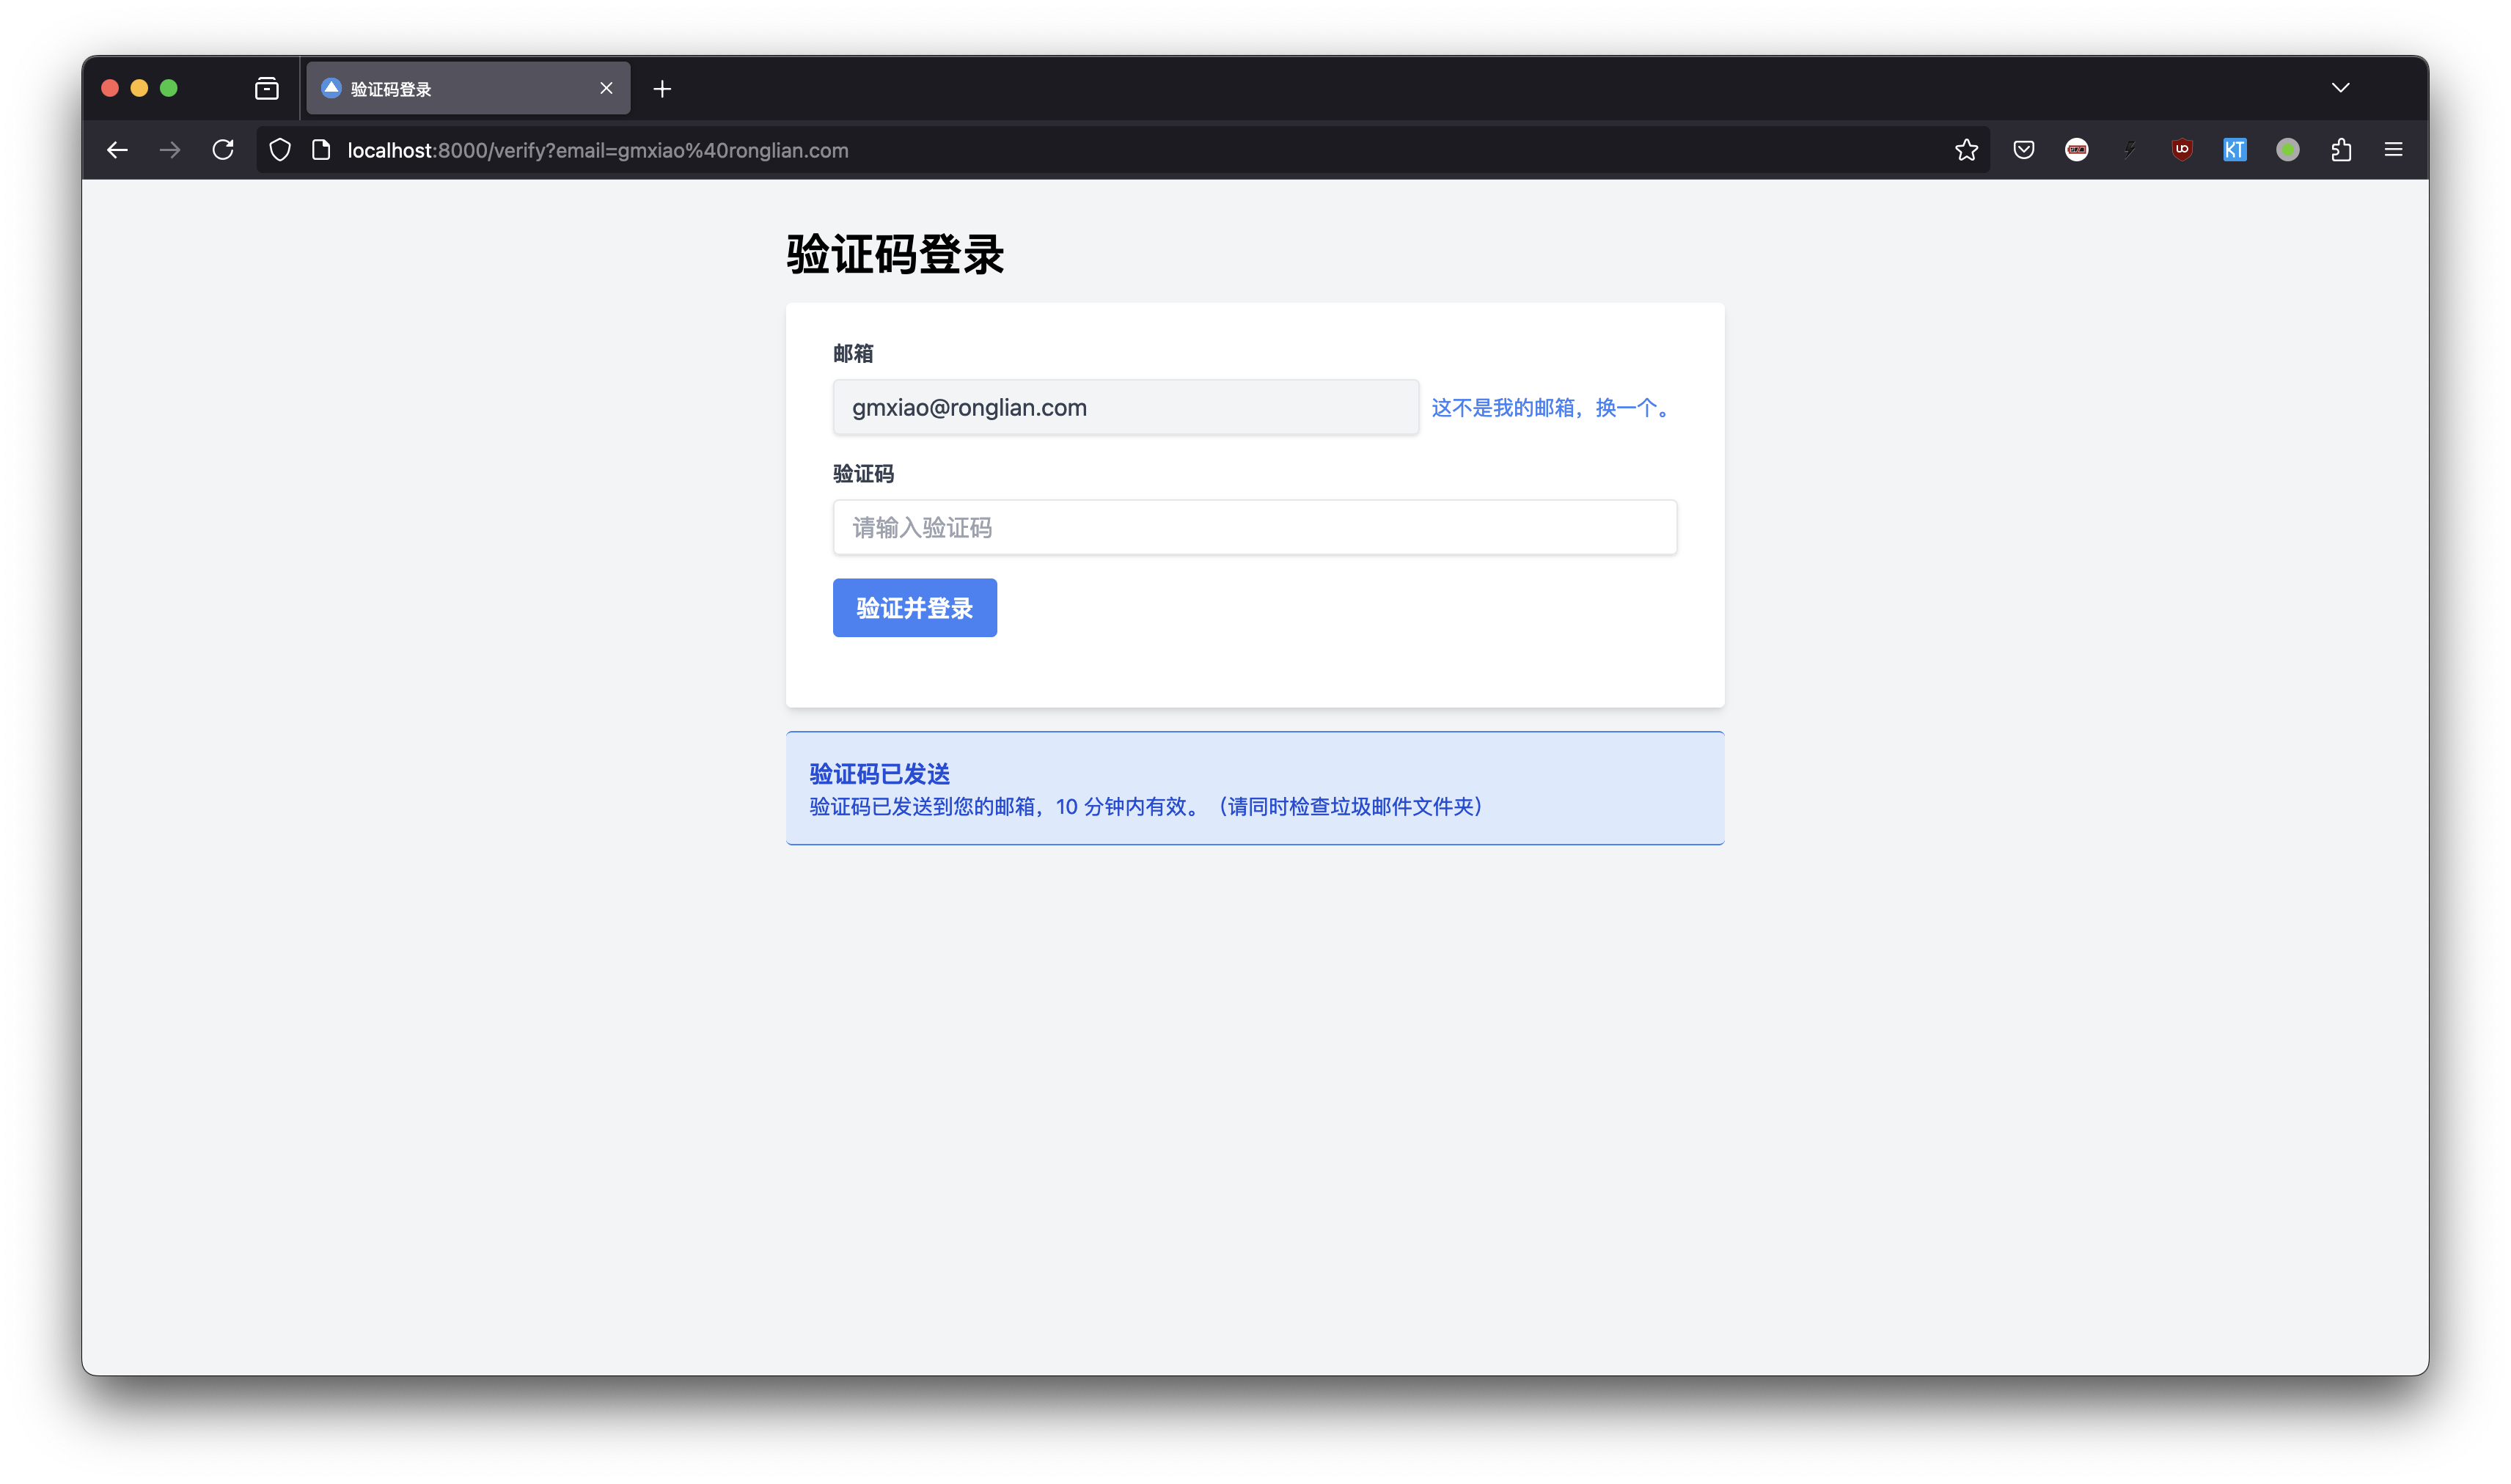Open the extensions puzzle piece menu

pos(2341,150)
